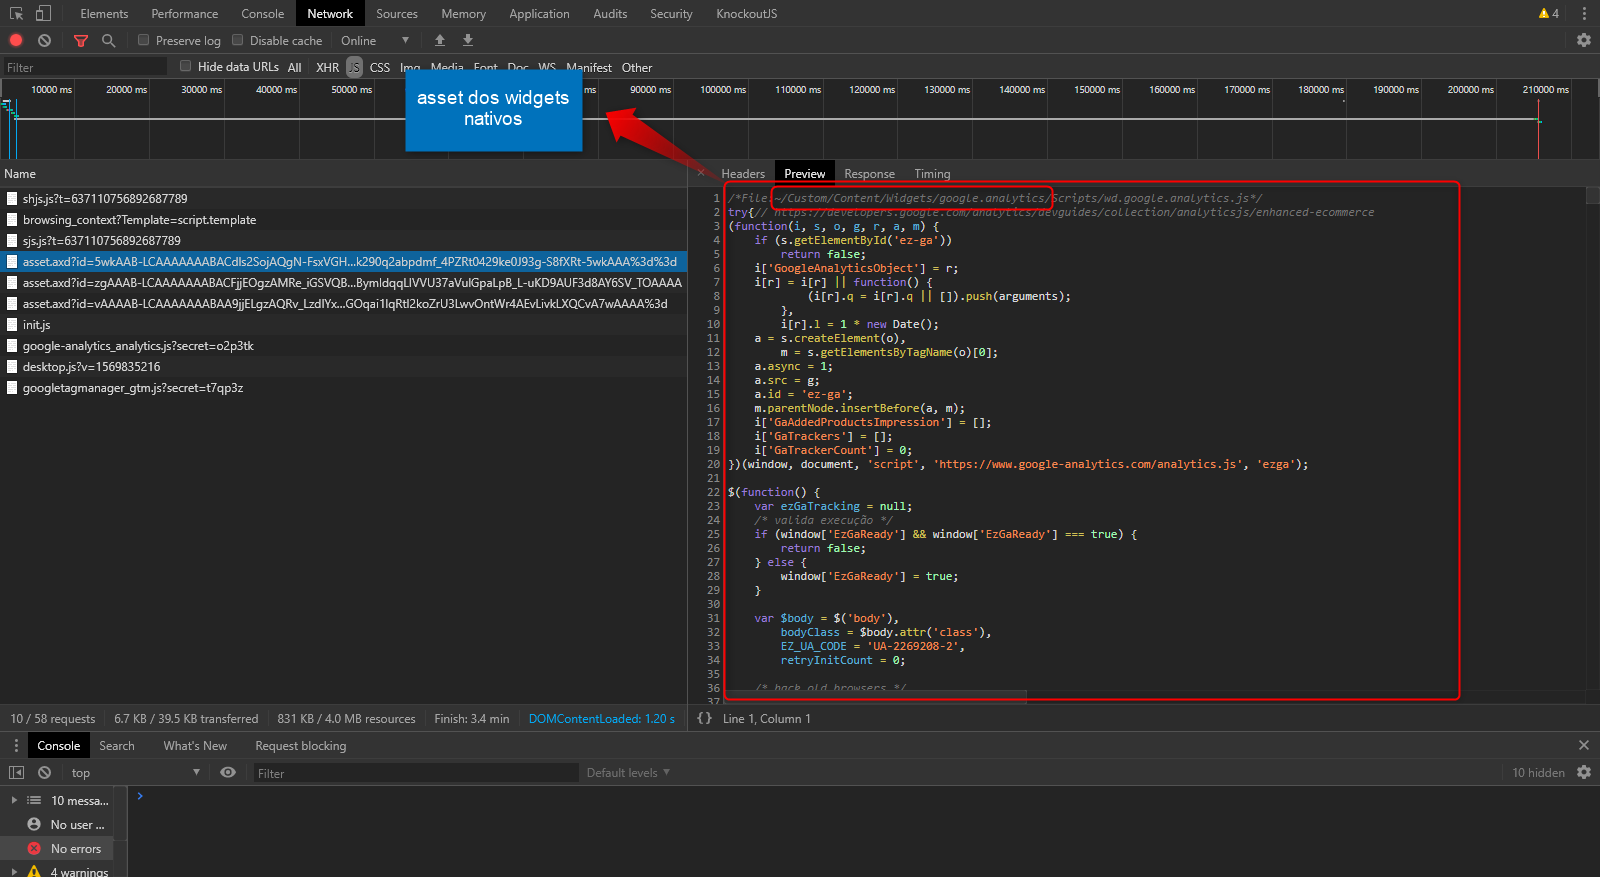This screenshot has width=1600, height=877.
Task: Select the sjs.js request row
Action: point(343,241)
